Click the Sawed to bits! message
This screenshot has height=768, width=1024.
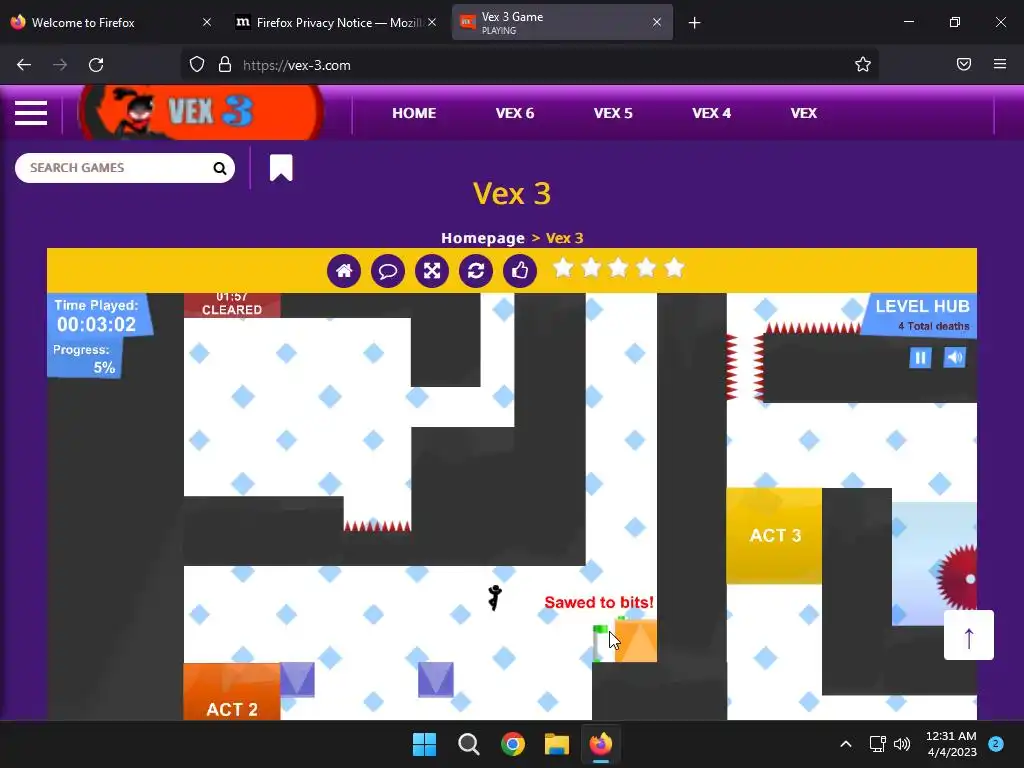click(x=599, y=602)
